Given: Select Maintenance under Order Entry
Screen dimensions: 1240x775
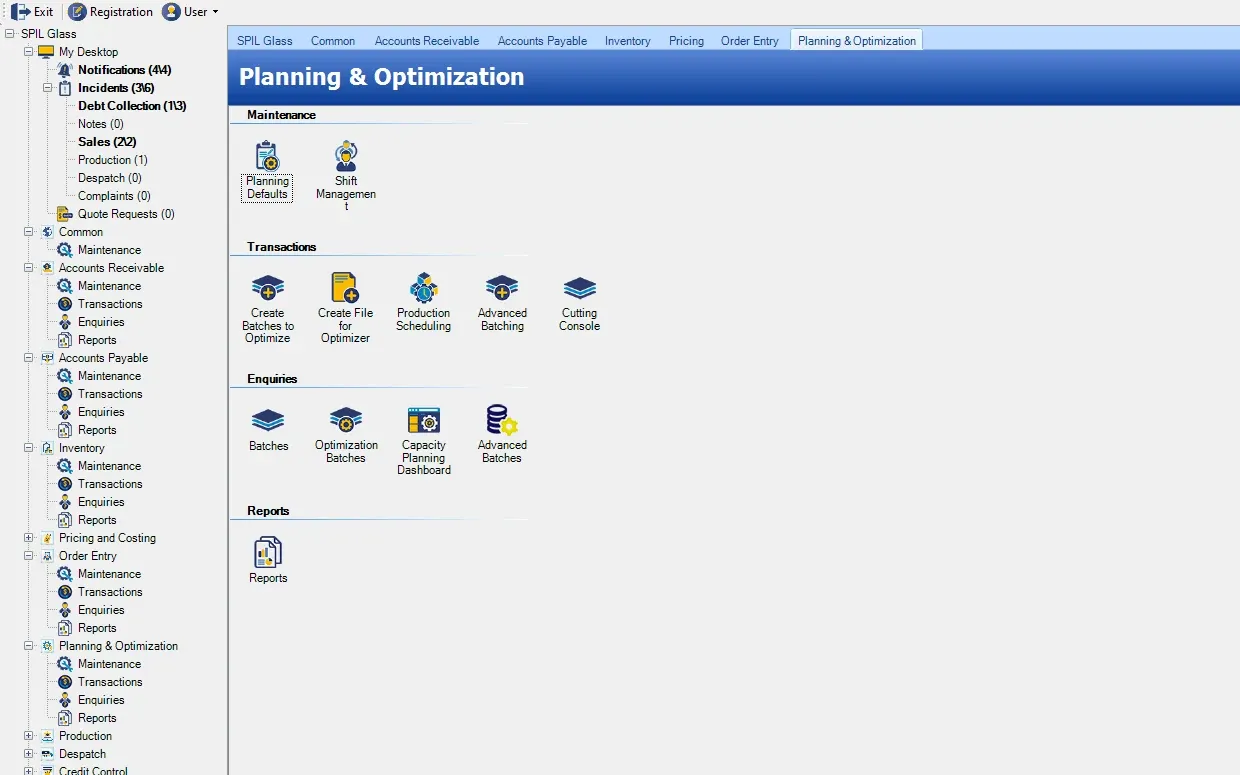Looking at the screenshot, I should point(109,574).
